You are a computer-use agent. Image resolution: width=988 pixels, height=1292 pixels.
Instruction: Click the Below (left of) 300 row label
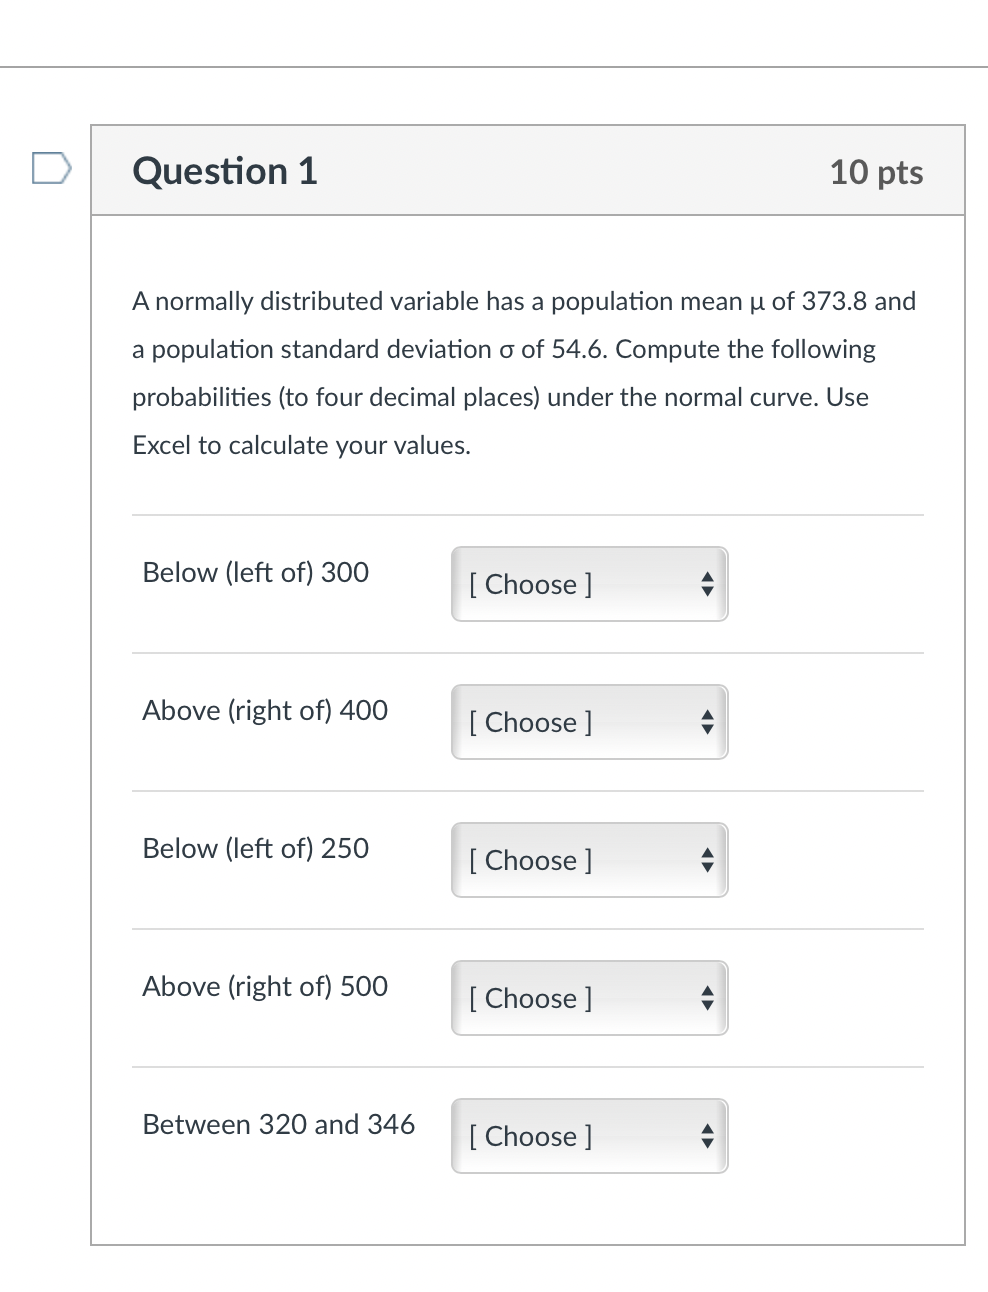point(255,573)
